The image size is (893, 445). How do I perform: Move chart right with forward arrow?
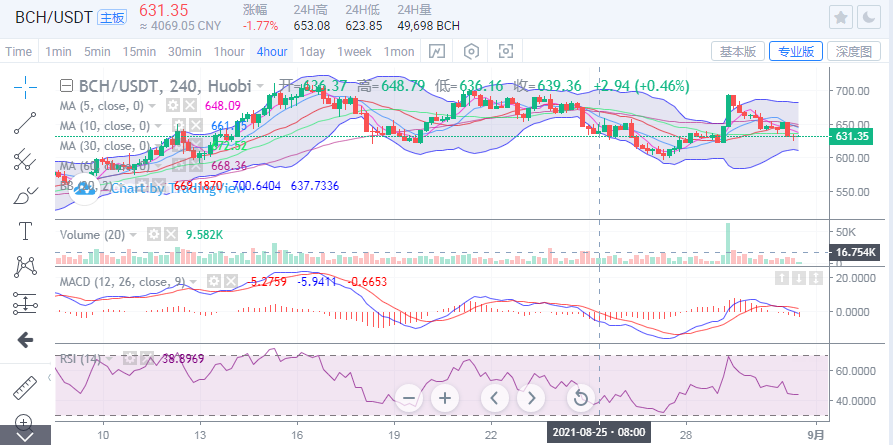pos(531,398)
